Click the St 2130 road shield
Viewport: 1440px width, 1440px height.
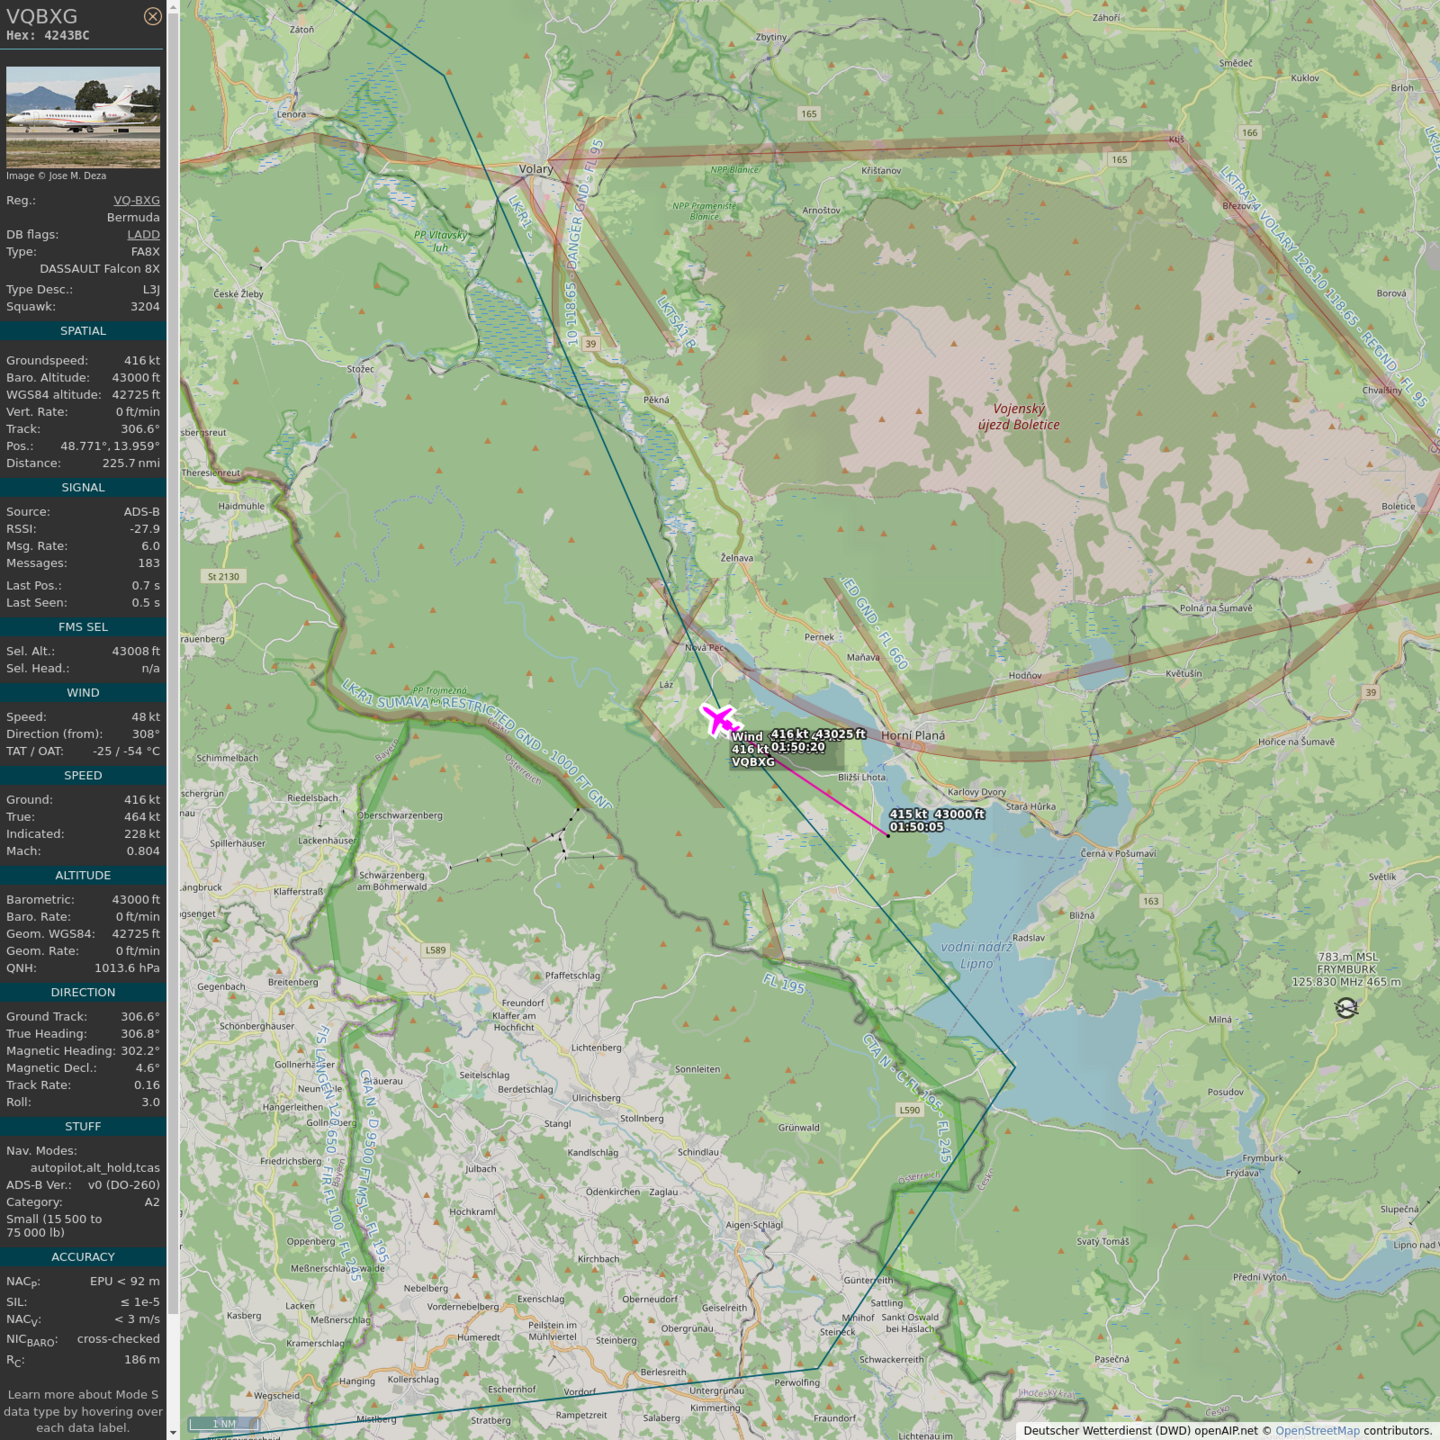point(223,576)
